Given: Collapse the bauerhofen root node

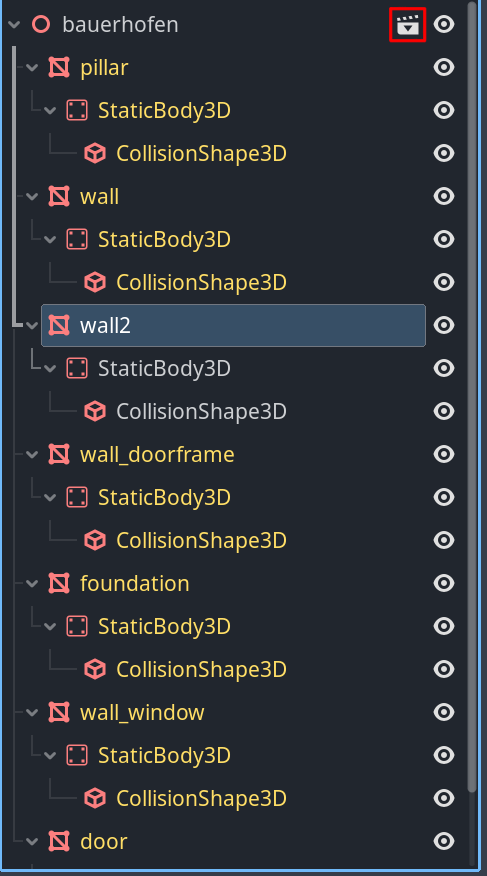Looking at the screenshot, I should tap(15, 25).
